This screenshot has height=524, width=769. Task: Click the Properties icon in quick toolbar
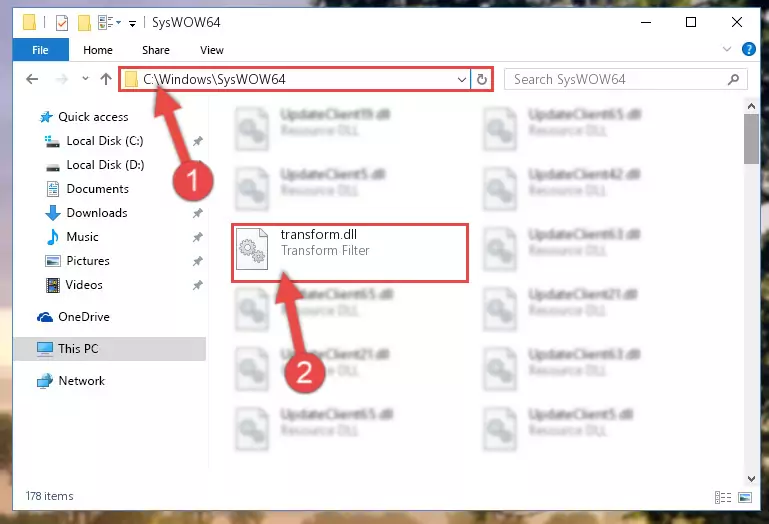(x=62, y=23)
